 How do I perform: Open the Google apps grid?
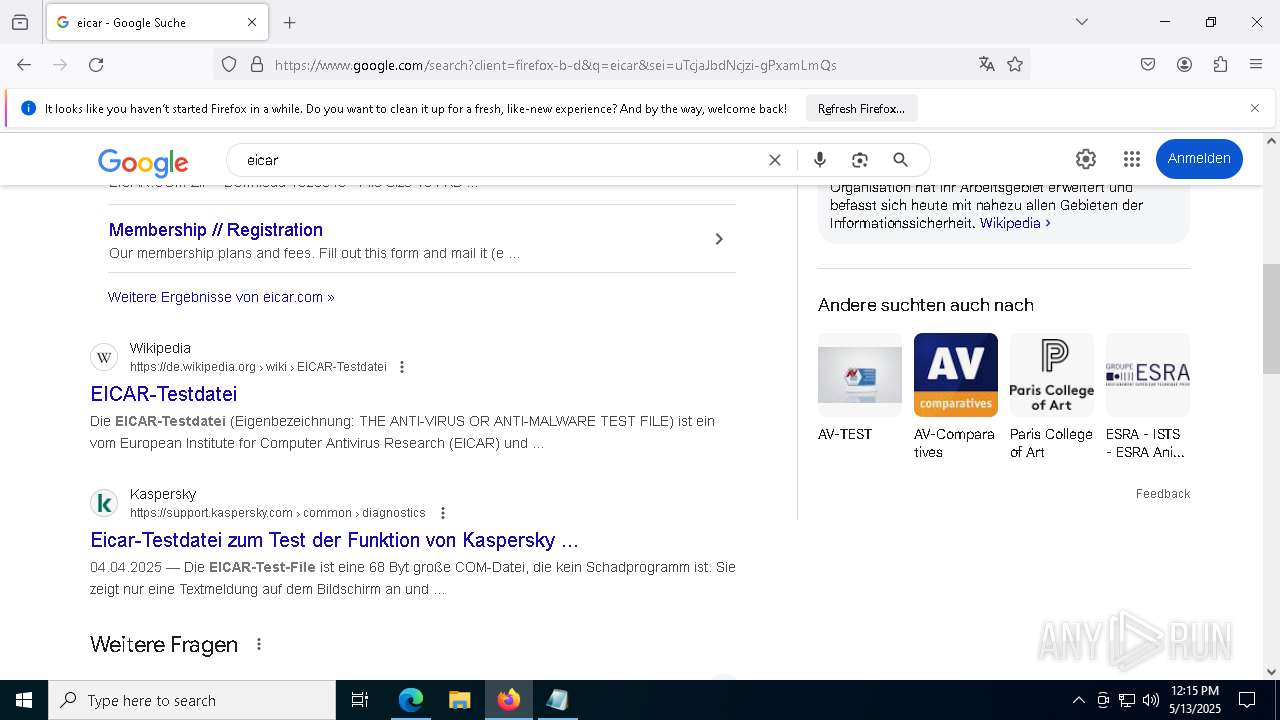(x=1132, y=159)
